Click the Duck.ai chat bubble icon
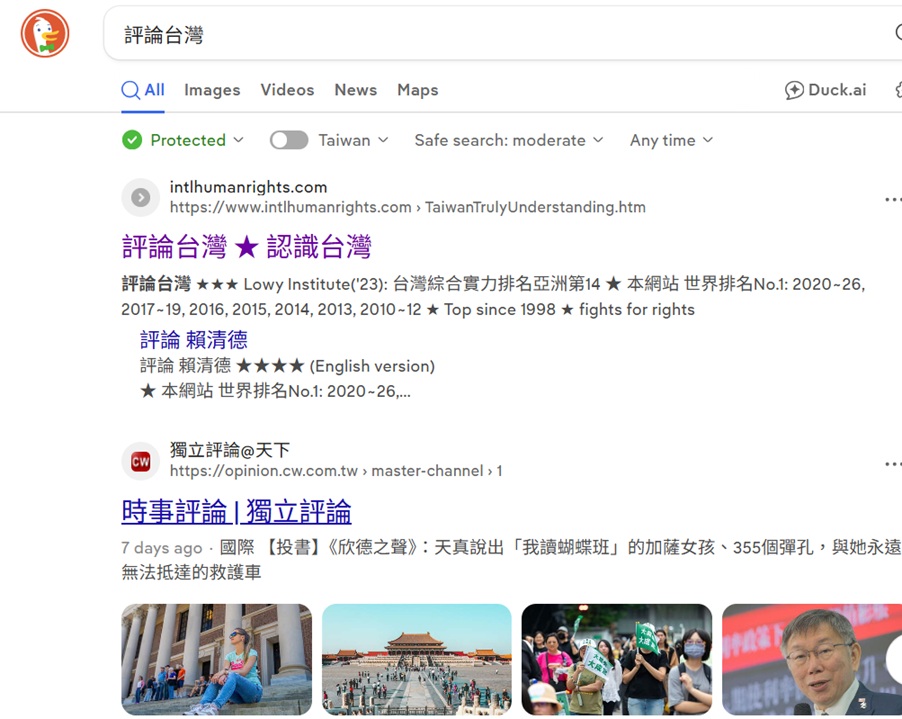The width and height of the screenshot is (902, 719). coord(794,90)
